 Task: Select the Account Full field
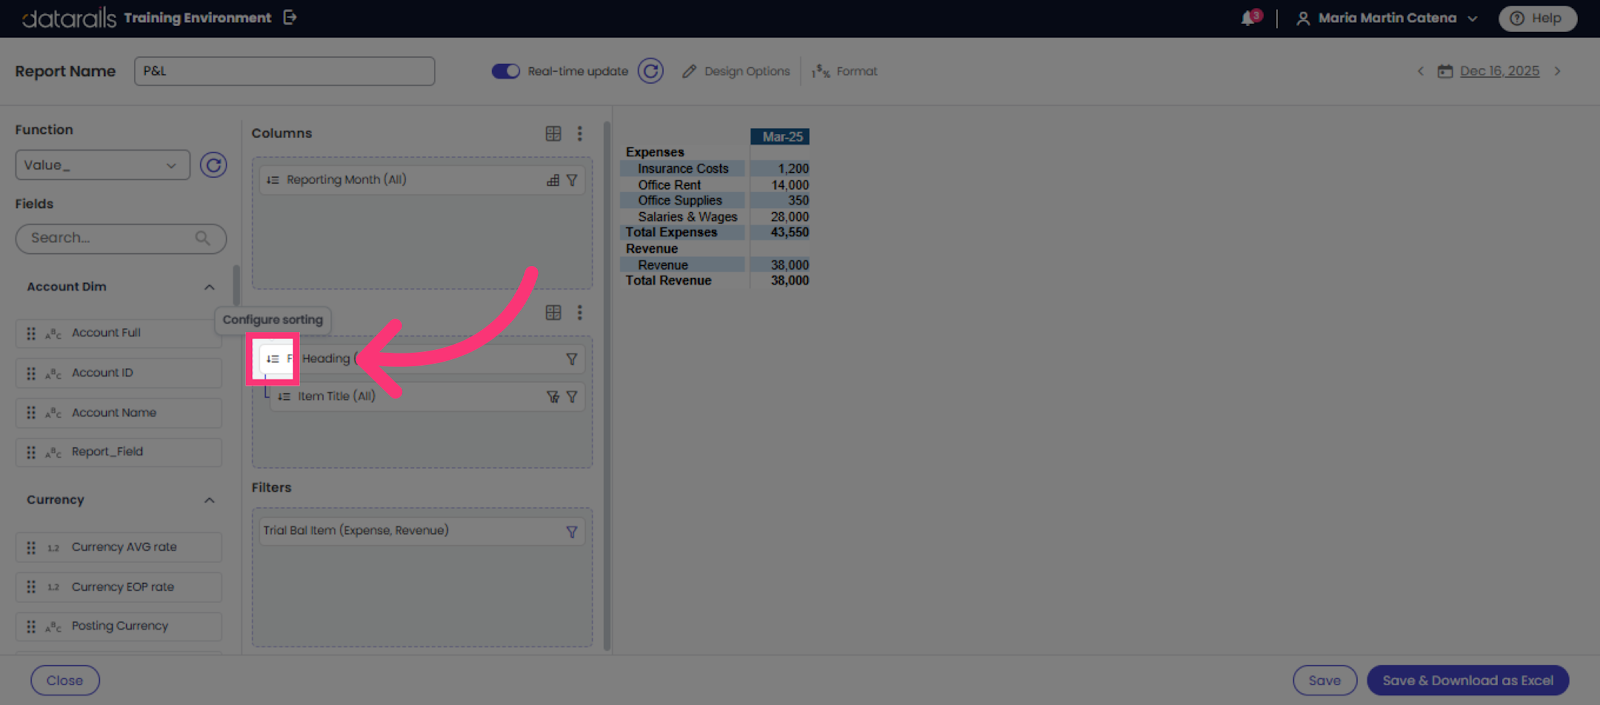click(x=118, y=333)
